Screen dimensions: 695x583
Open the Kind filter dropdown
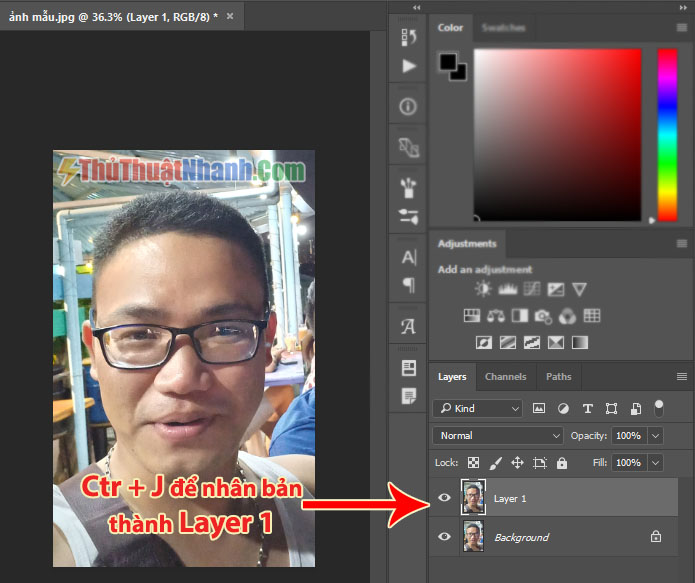478,408
